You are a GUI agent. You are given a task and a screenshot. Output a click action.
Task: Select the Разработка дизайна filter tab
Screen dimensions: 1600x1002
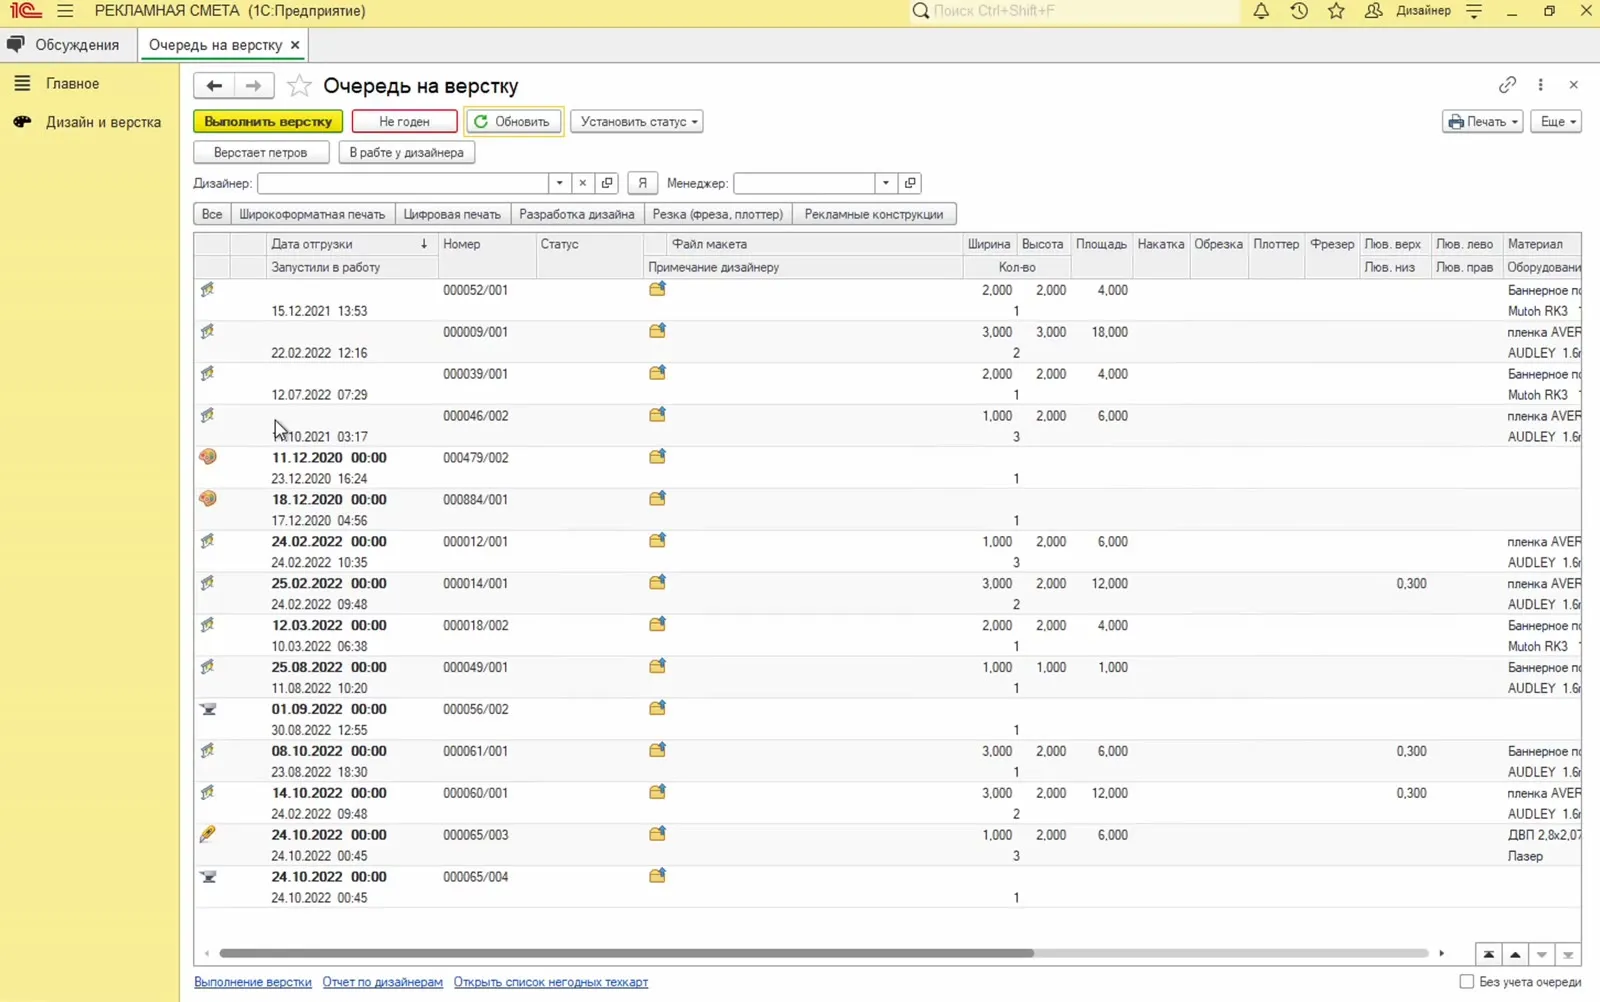(577, 214)
